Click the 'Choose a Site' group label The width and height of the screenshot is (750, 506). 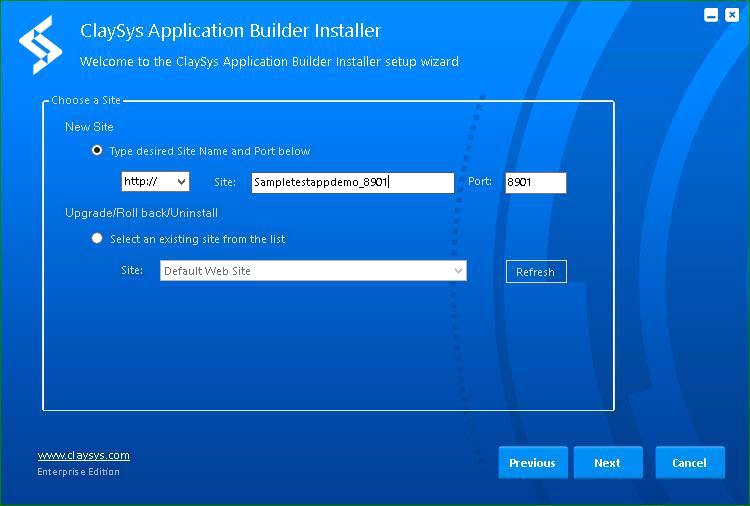[x=86, y=100]
